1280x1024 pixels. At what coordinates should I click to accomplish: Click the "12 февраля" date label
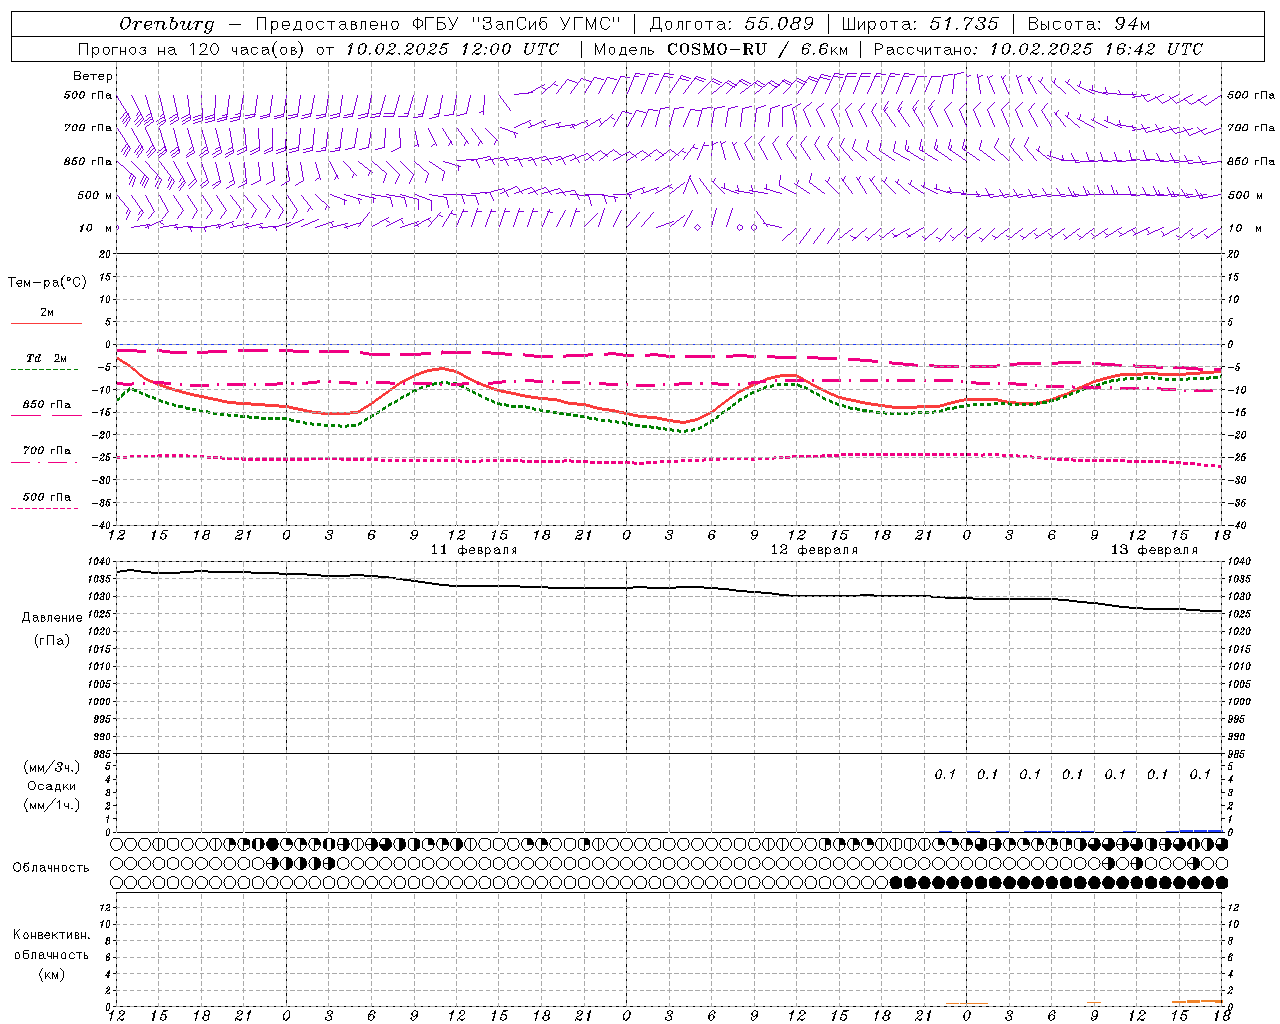coord(814,550)
